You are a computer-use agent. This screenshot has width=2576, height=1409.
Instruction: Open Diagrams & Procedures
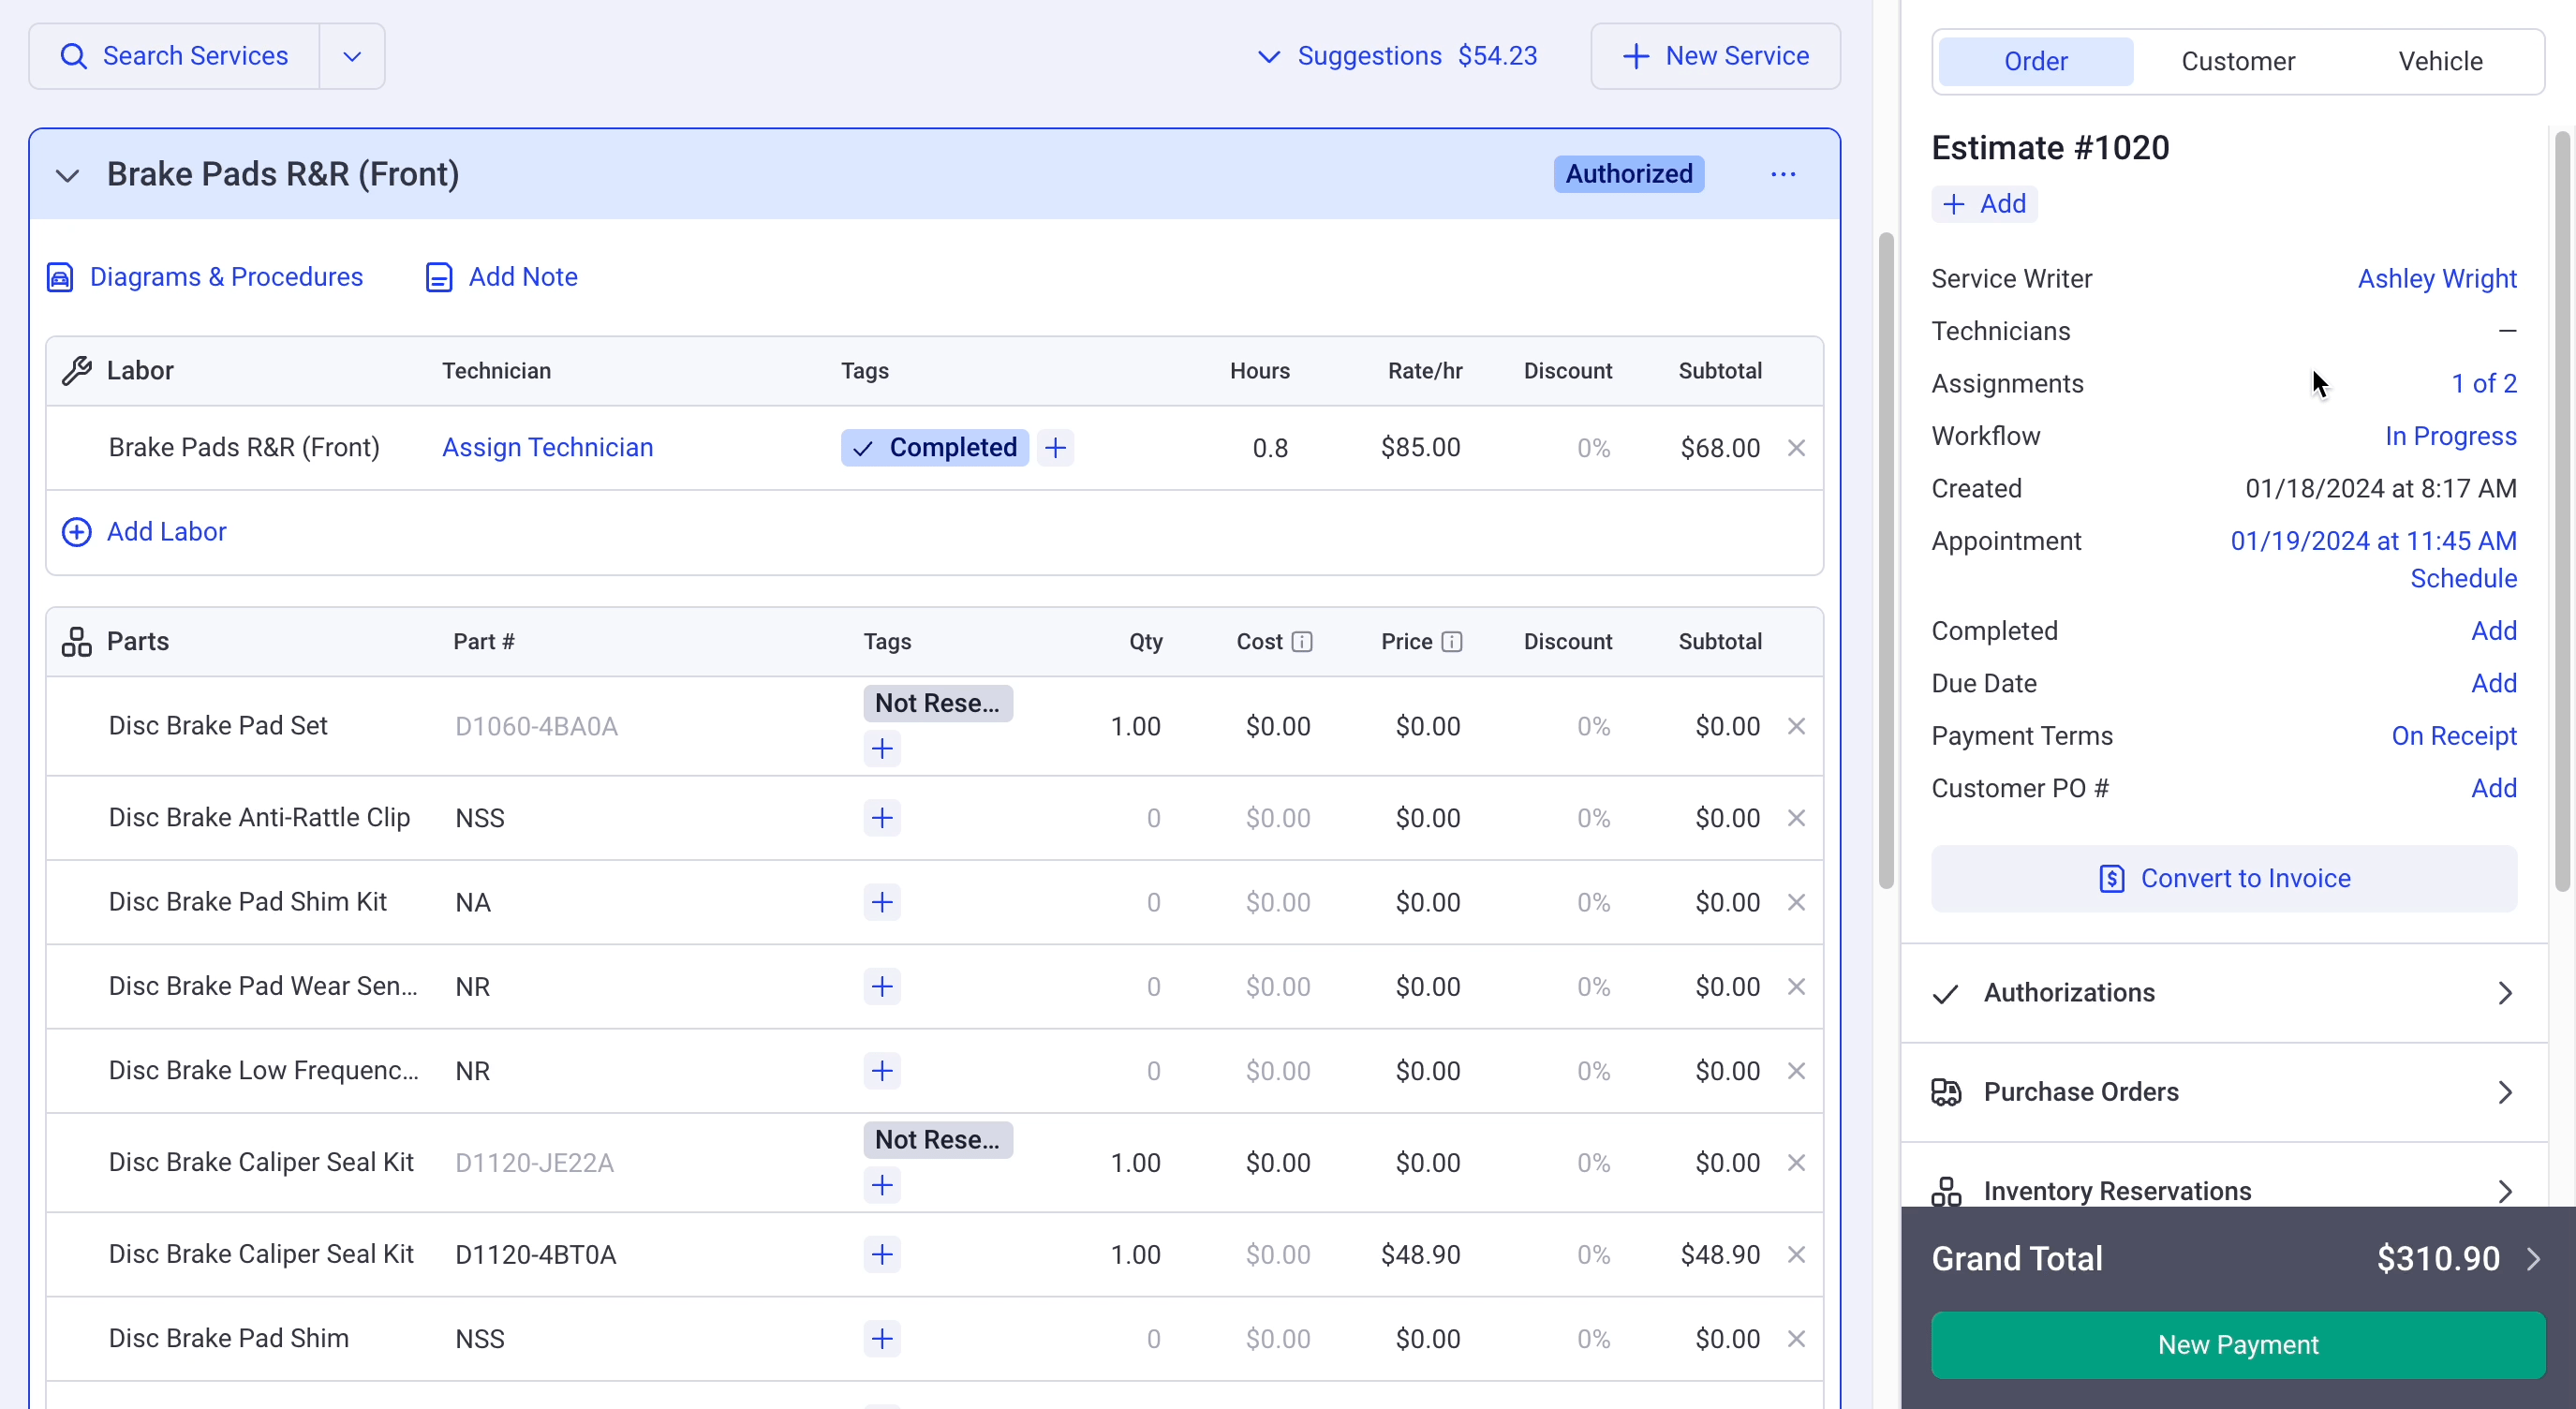[227, 276]
